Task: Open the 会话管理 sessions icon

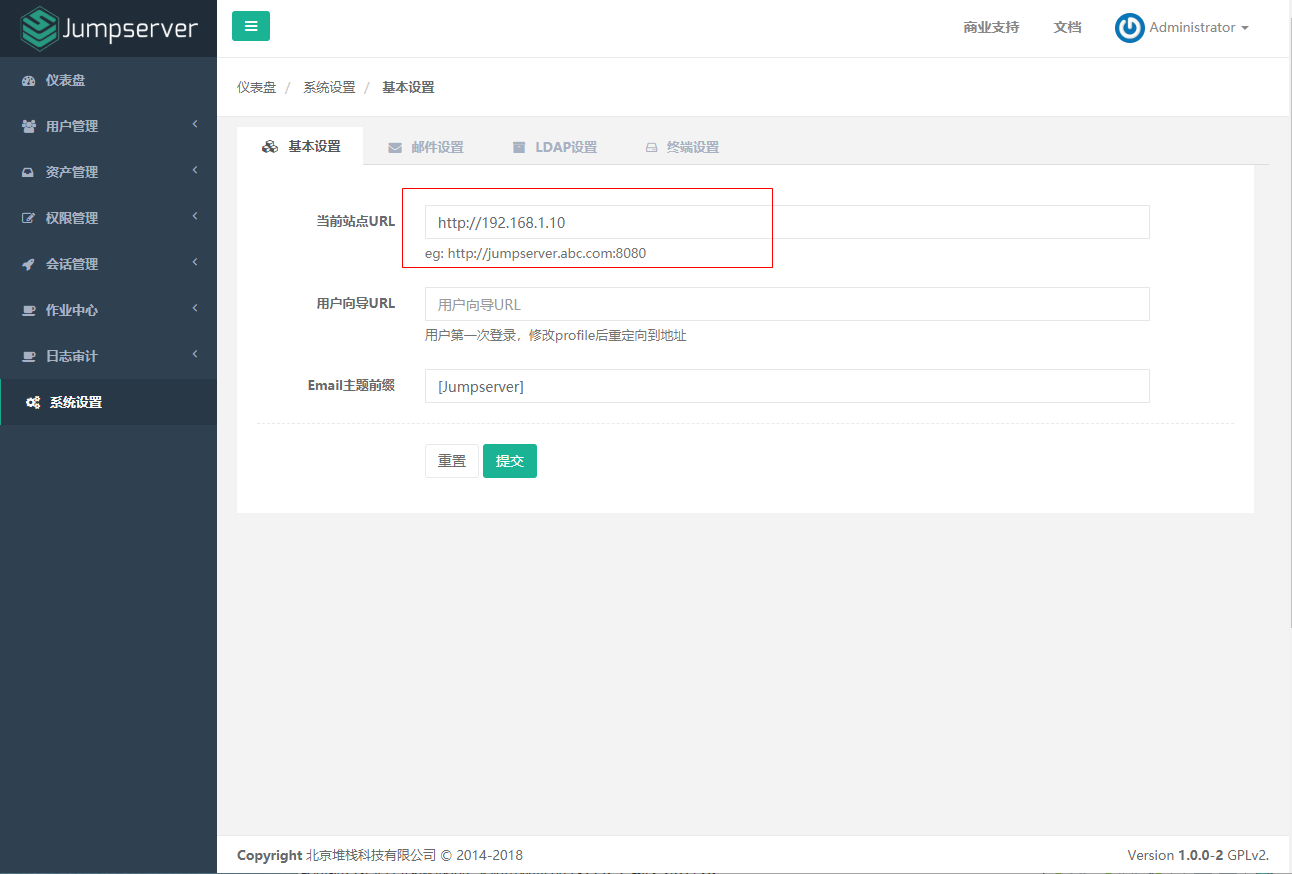Action: (x=29, y=263)
